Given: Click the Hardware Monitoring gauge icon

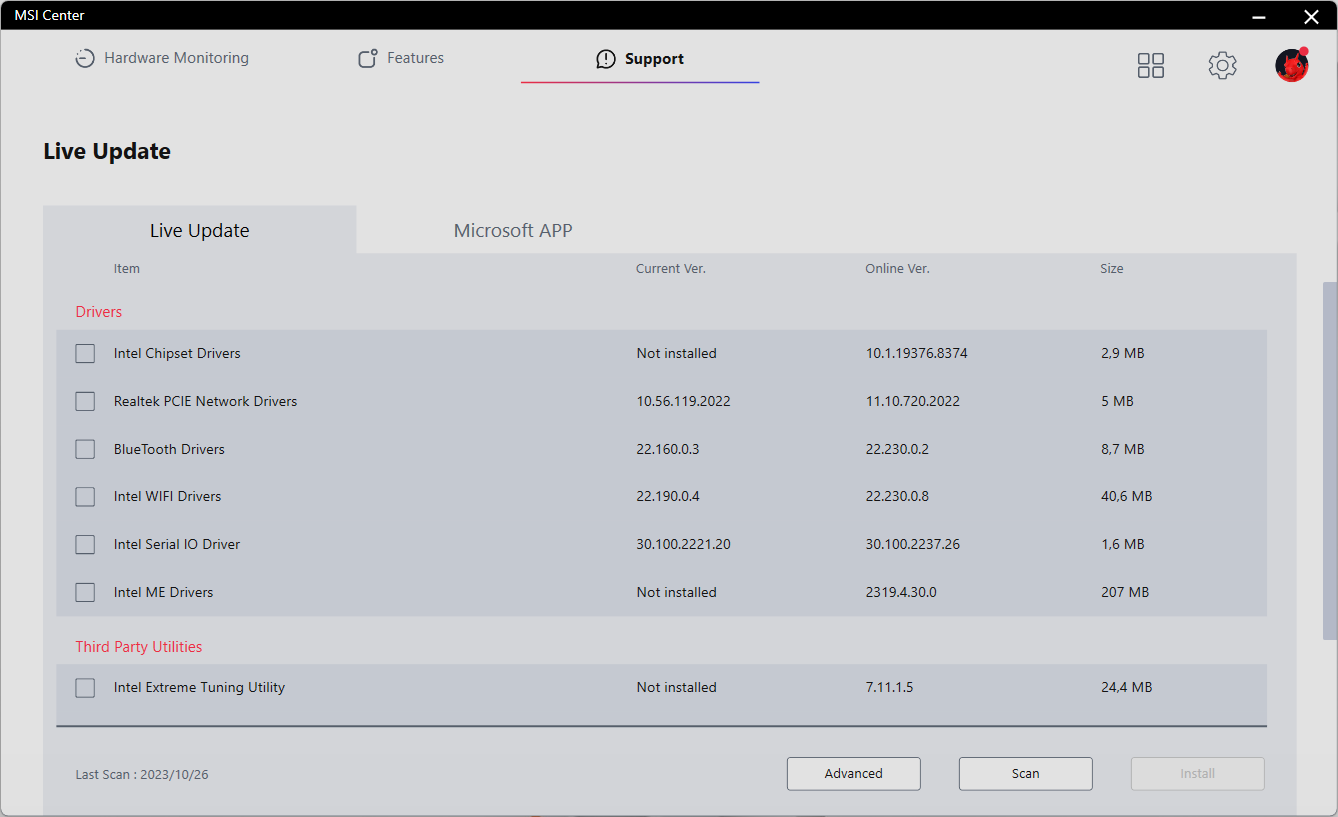Looking at the screenshot, I should coord(85,59).
